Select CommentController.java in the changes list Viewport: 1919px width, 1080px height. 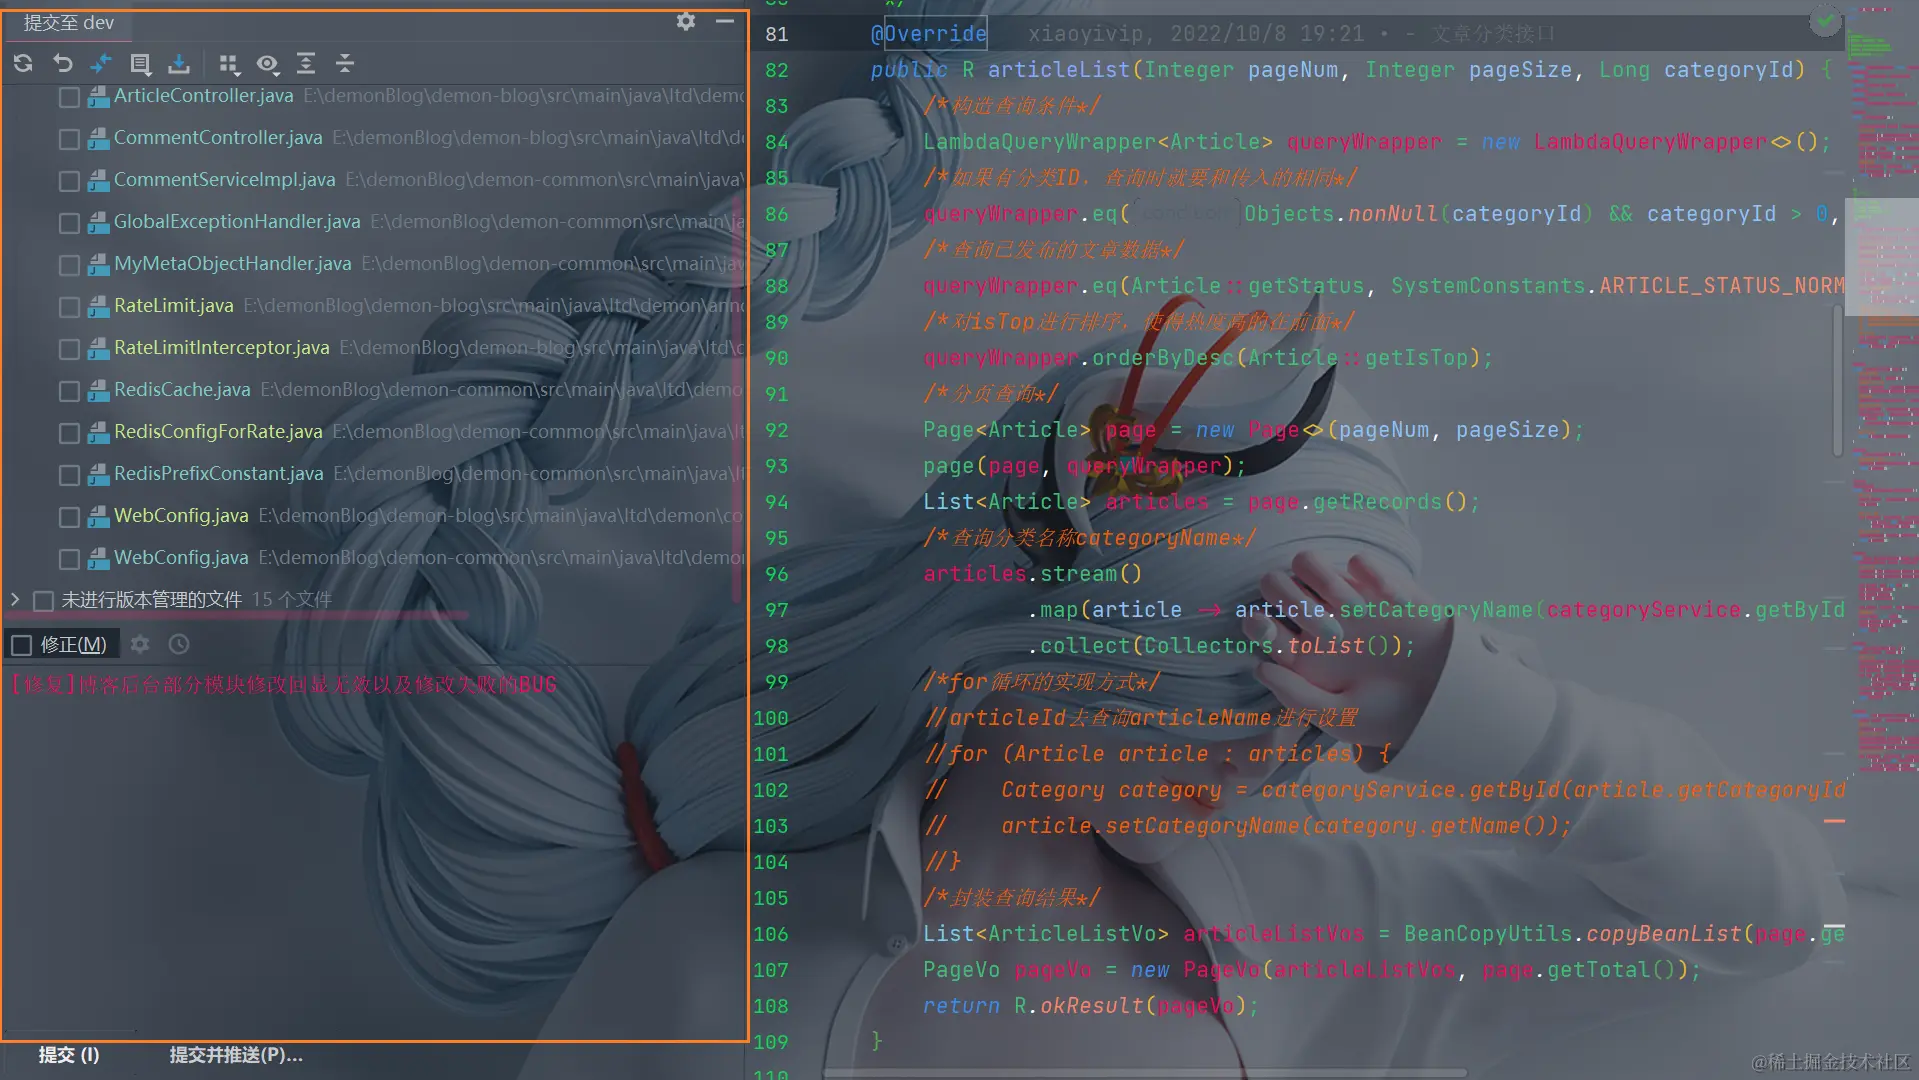click(x=218, y=138)
